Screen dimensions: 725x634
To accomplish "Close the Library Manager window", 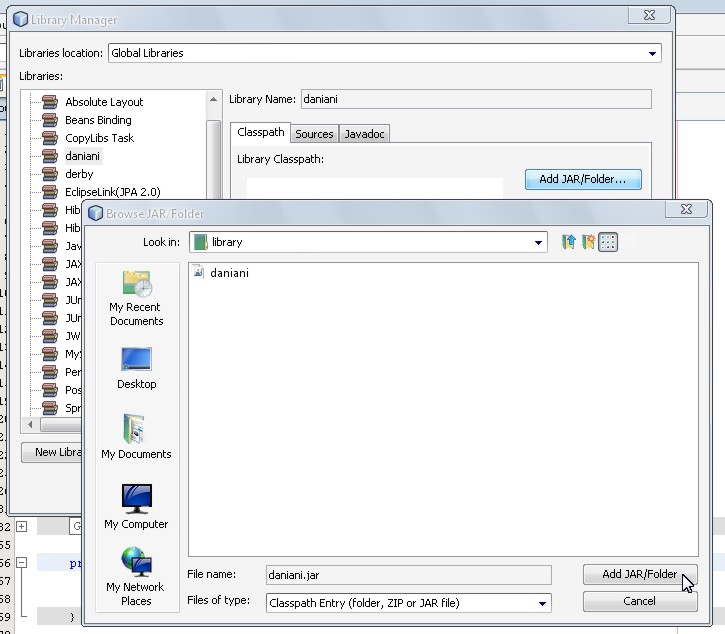I will tap(649, 15).
